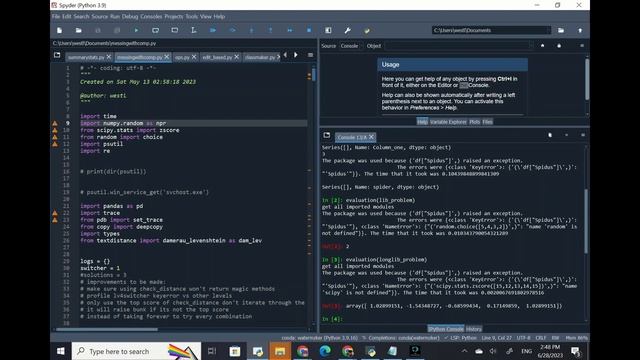Open the Consoles menu
The height and width of the screenshot is (360, 640).
[x=151, y=17]
